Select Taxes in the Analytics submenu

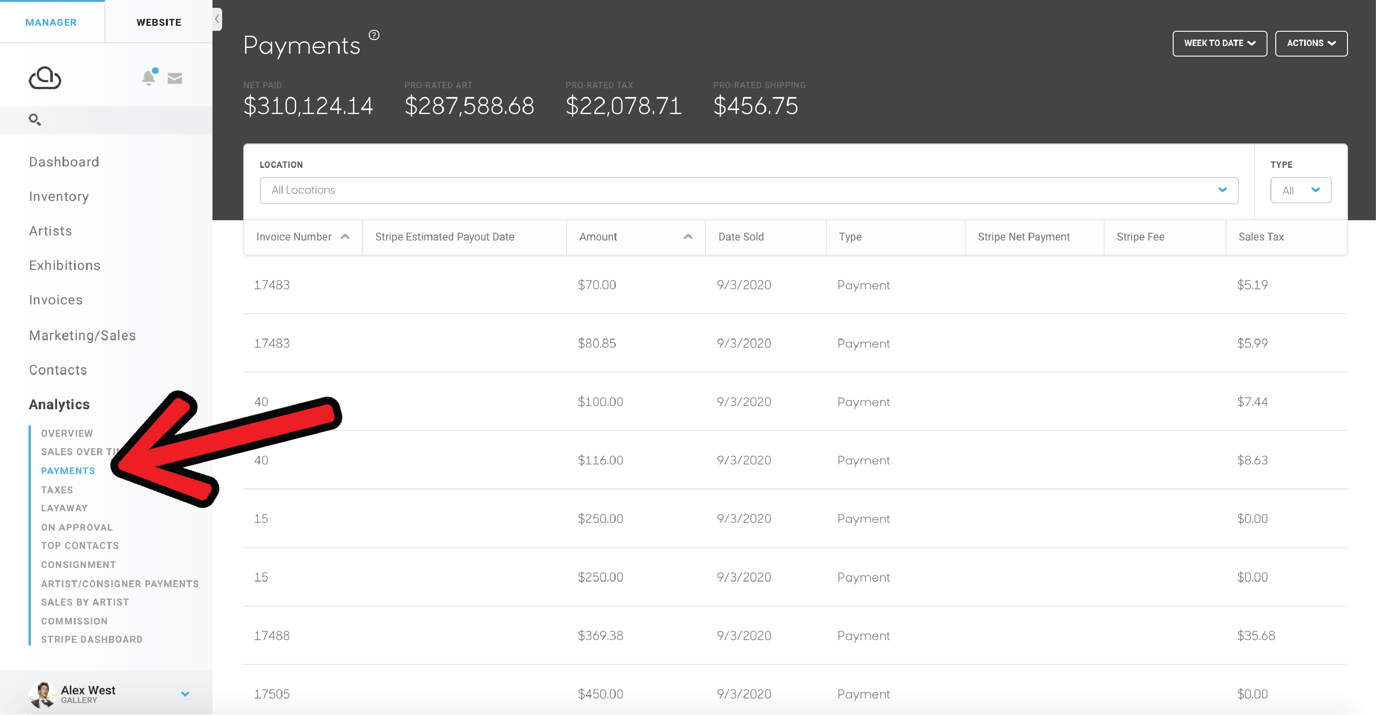coord(57,490)
